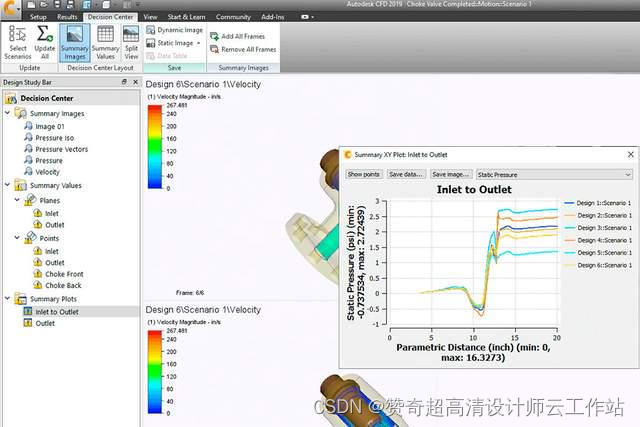Screen dimensions: 640x427
Task: Collapse the Planes tree node
Action: tap(17, 200)
